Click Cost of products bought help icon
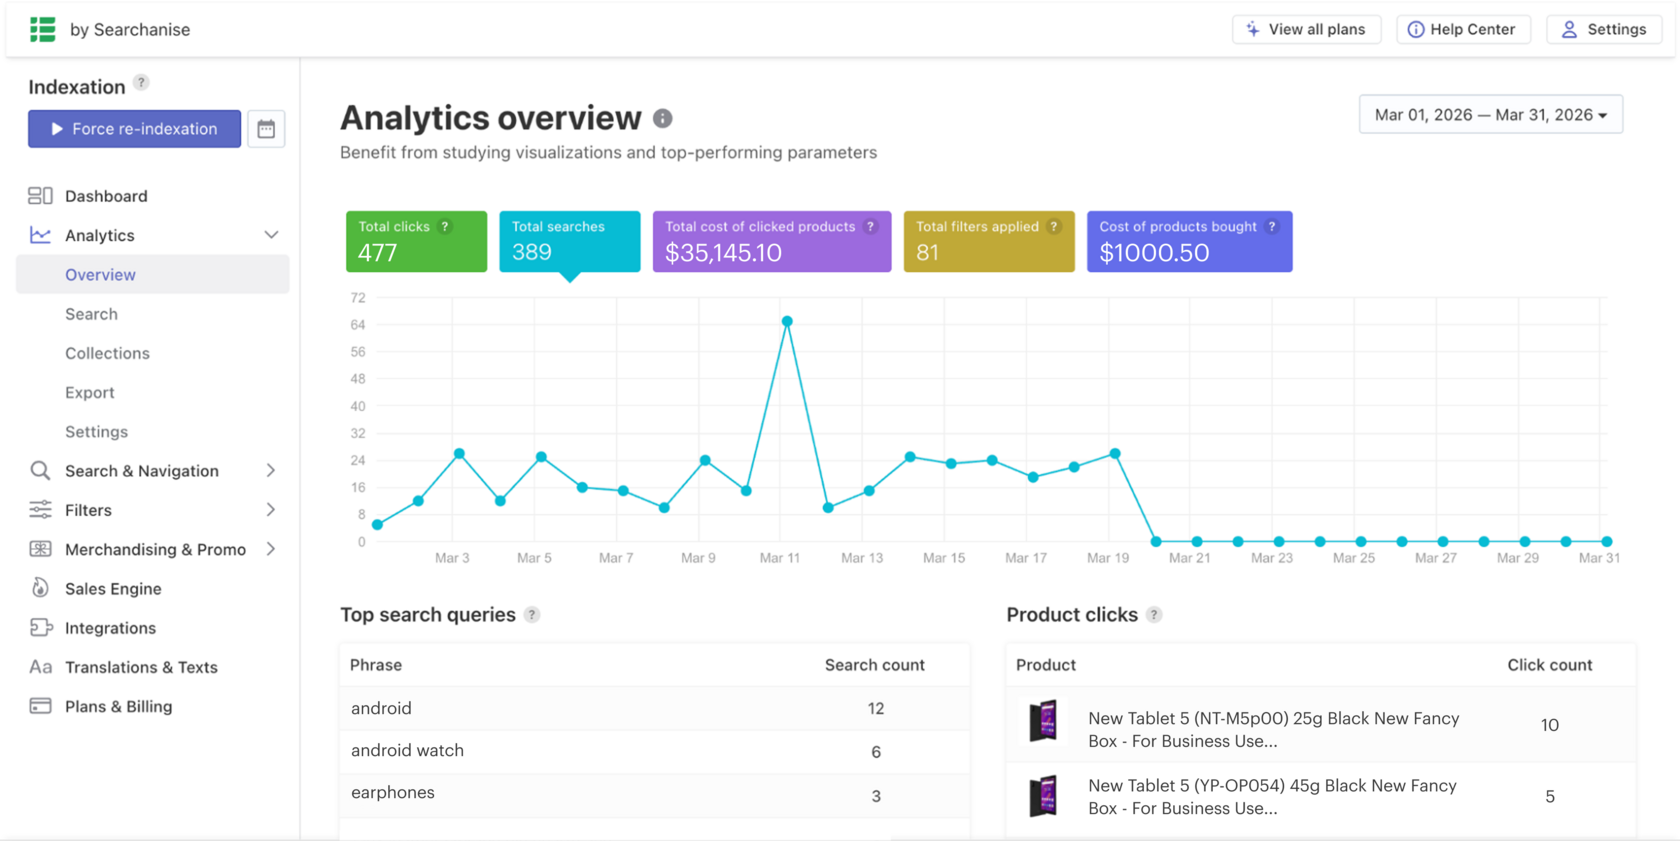 1272,227
